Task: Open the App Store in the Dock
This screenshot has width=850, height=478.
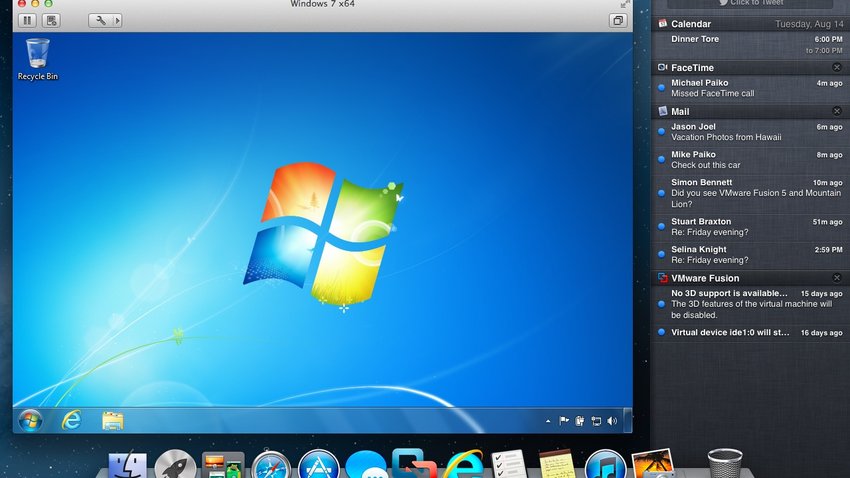Action: [319, 465]
